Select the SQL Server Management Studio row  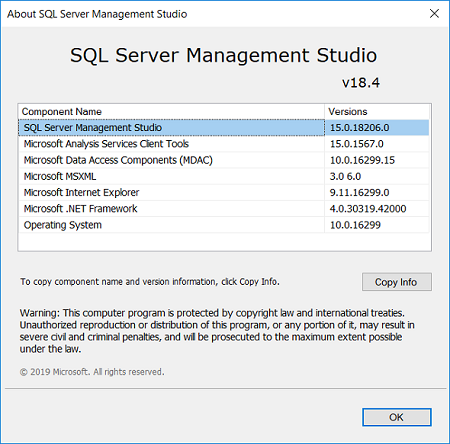pos(224,128)
